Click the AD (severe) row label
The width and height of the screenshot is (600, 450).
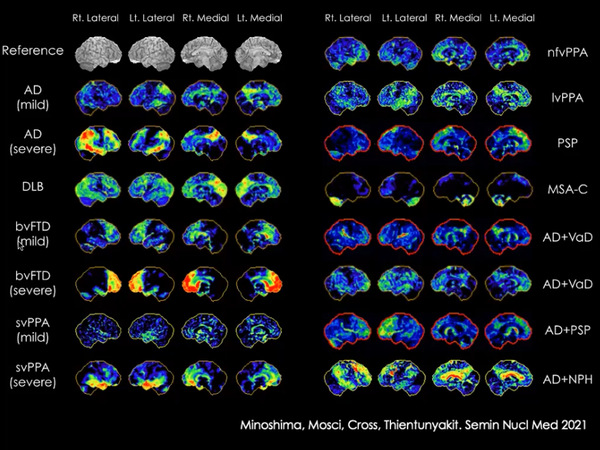(33, 142)
